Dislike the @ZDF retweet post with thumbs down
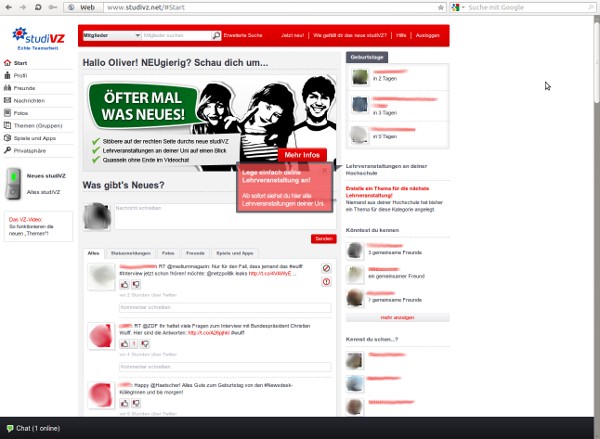 point(145,344)
